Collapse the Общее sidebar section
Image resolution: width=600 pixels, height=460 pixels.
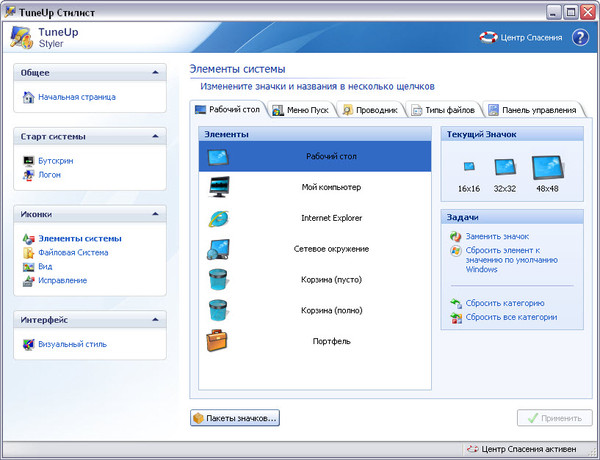[x=155, y=72]
